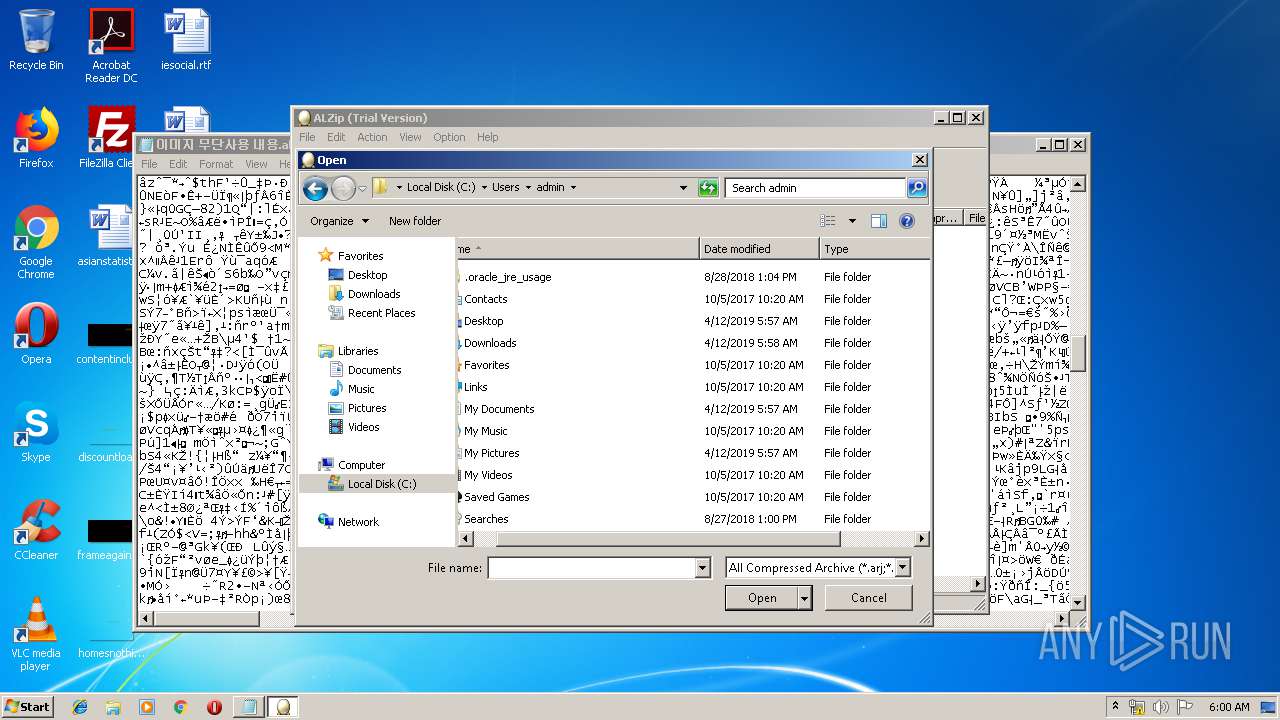Select the .oracle_jre_usage folder

[x=507, y=277]
